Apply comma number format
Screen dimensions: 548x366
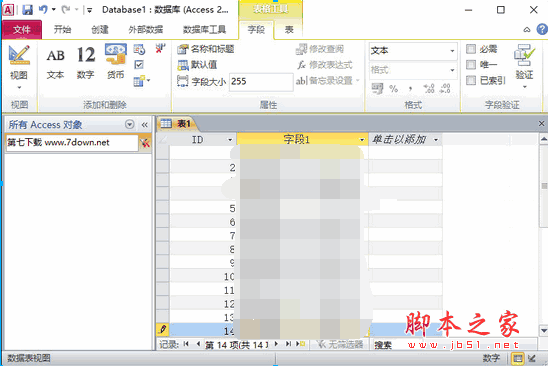tap(410, 89)
